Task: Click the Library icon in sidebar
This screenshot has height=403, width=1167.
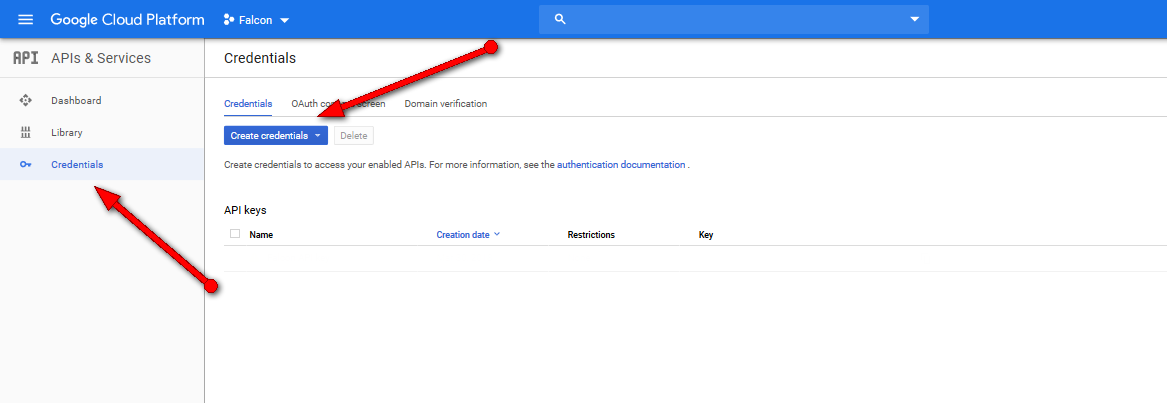Action: click(25, 133)
